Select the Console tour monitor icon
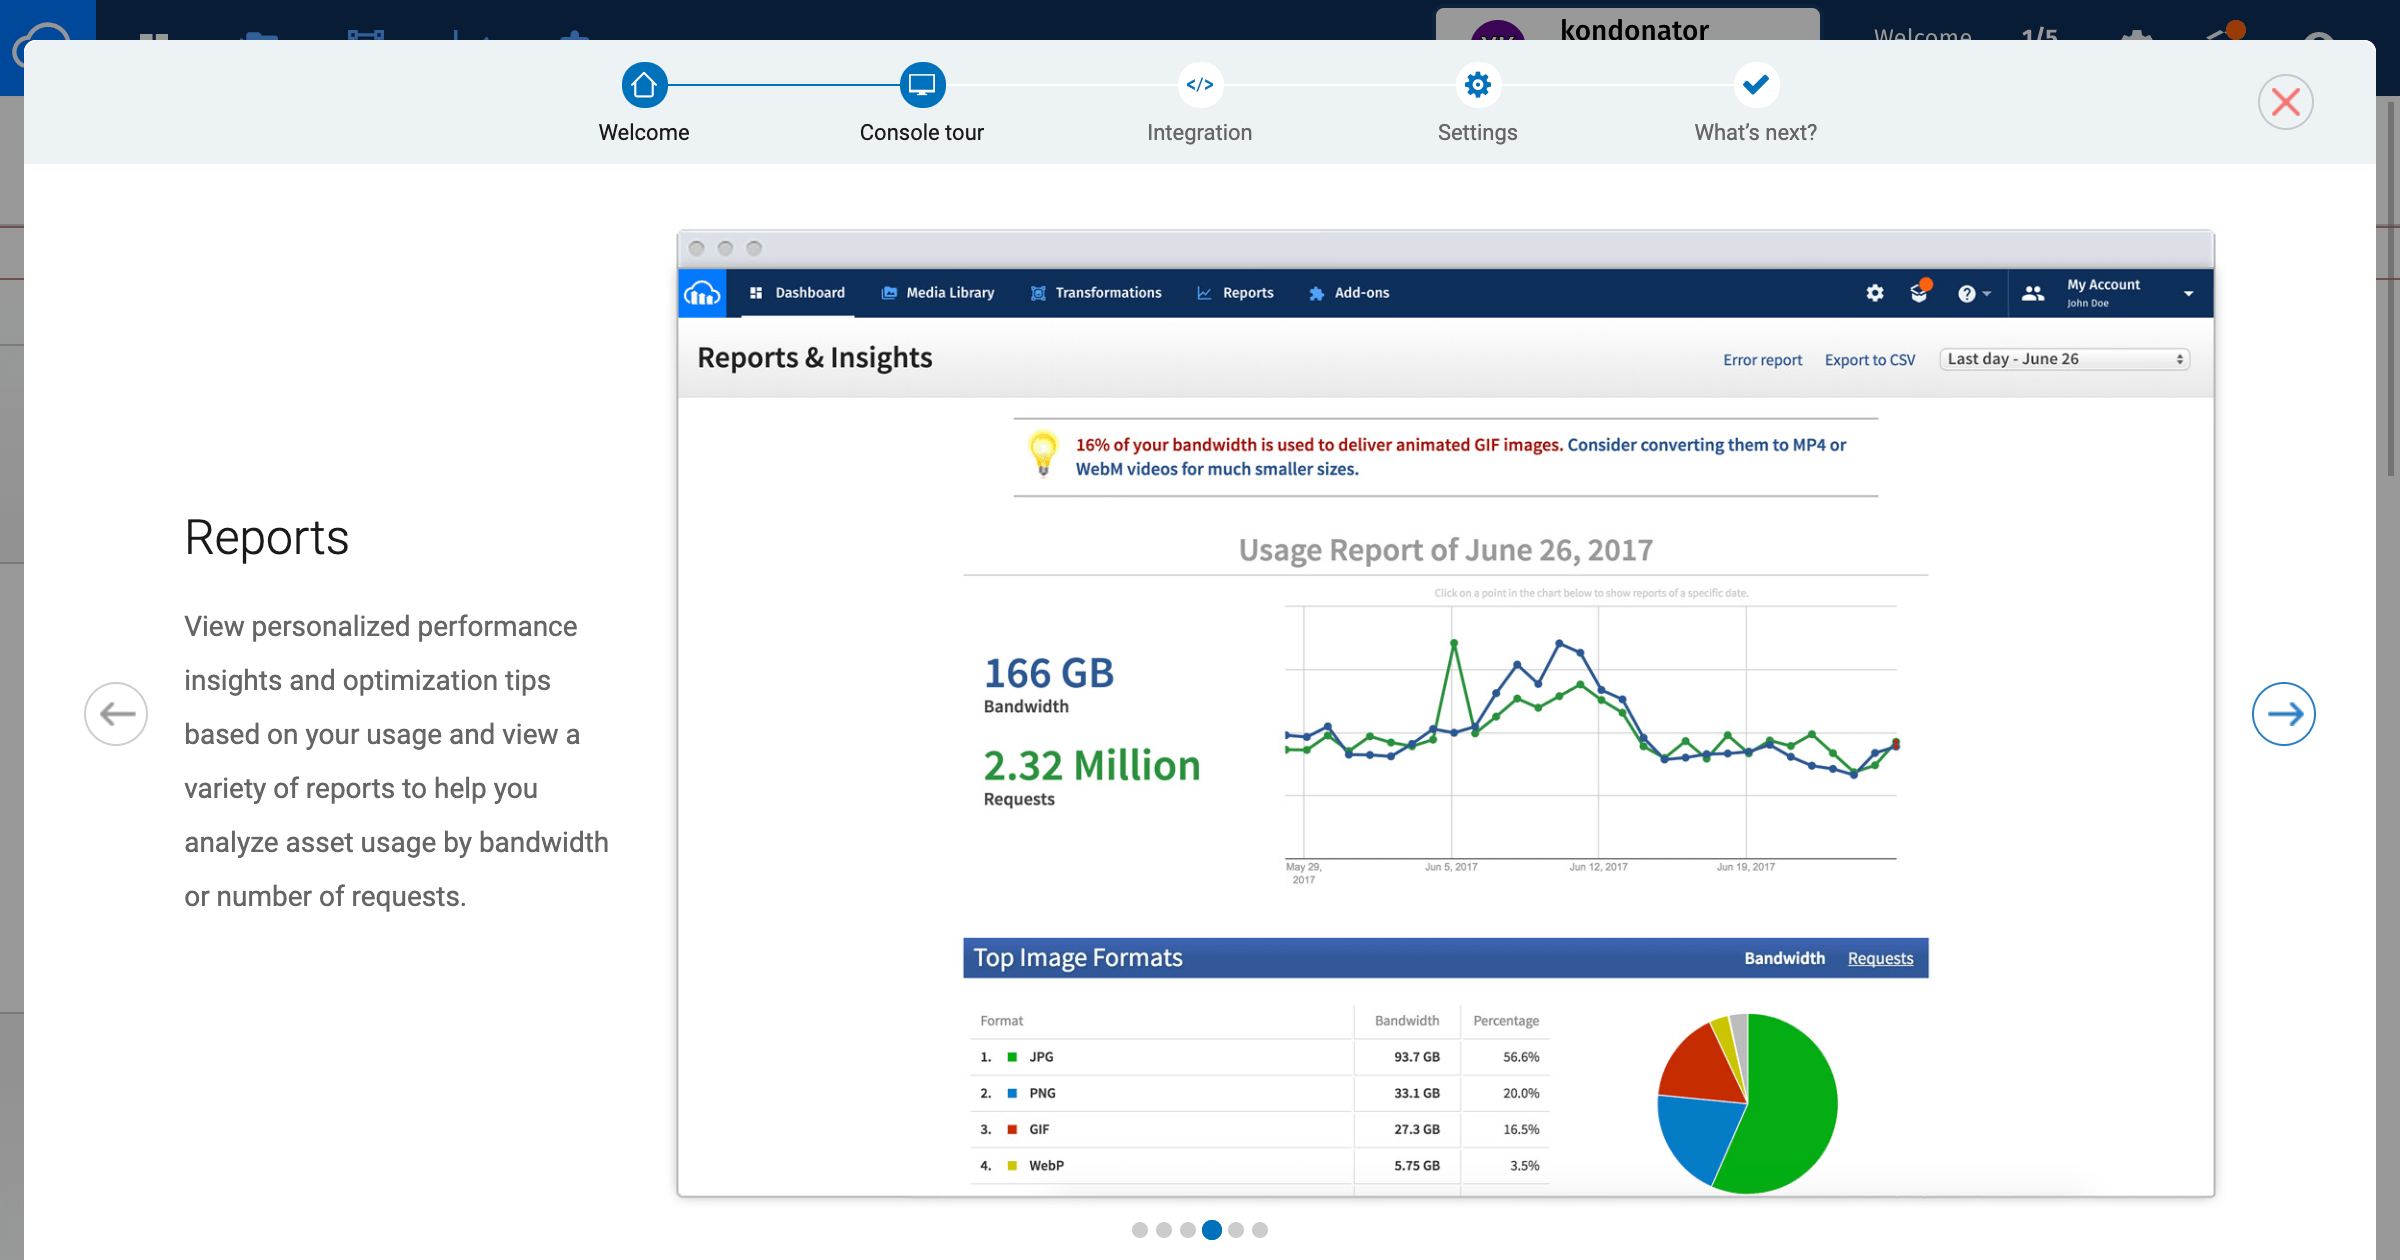Screen dimensions: 2400x1260 [921, 86]
